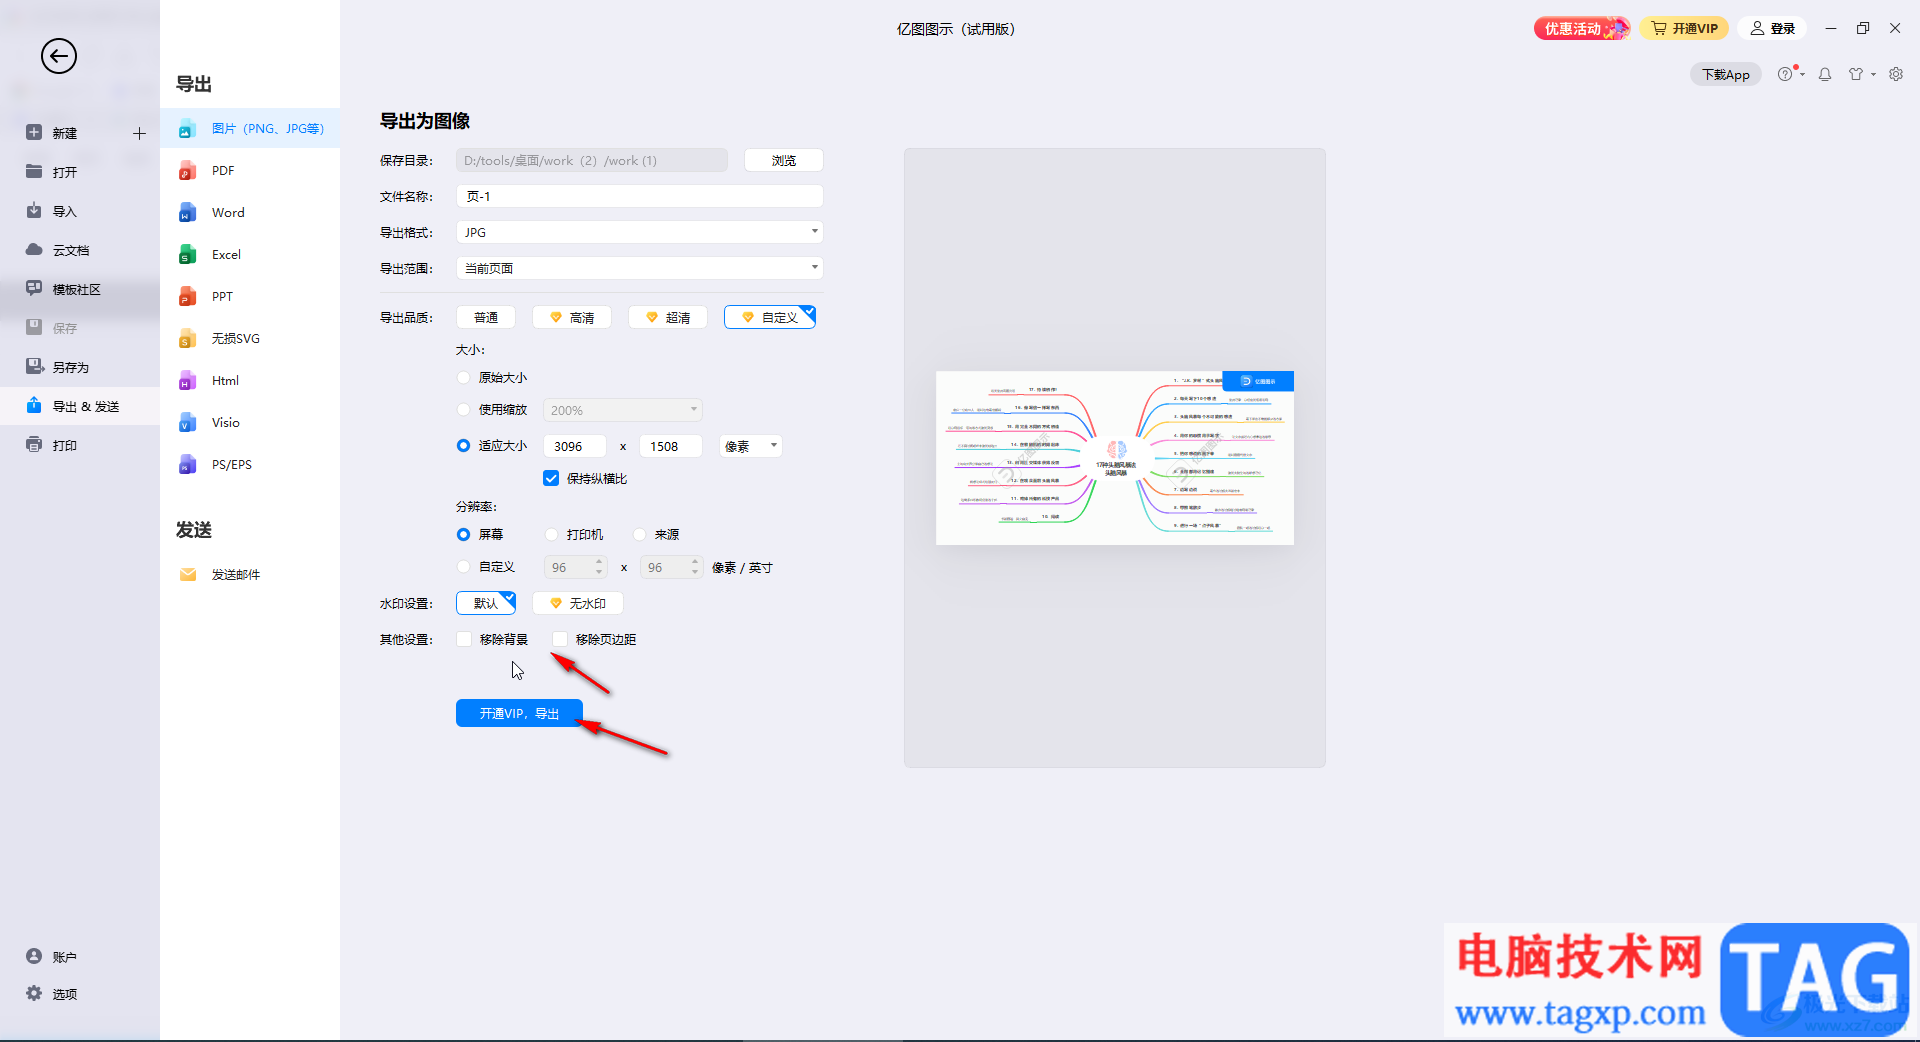Select fit size radio button

point(463,446)
